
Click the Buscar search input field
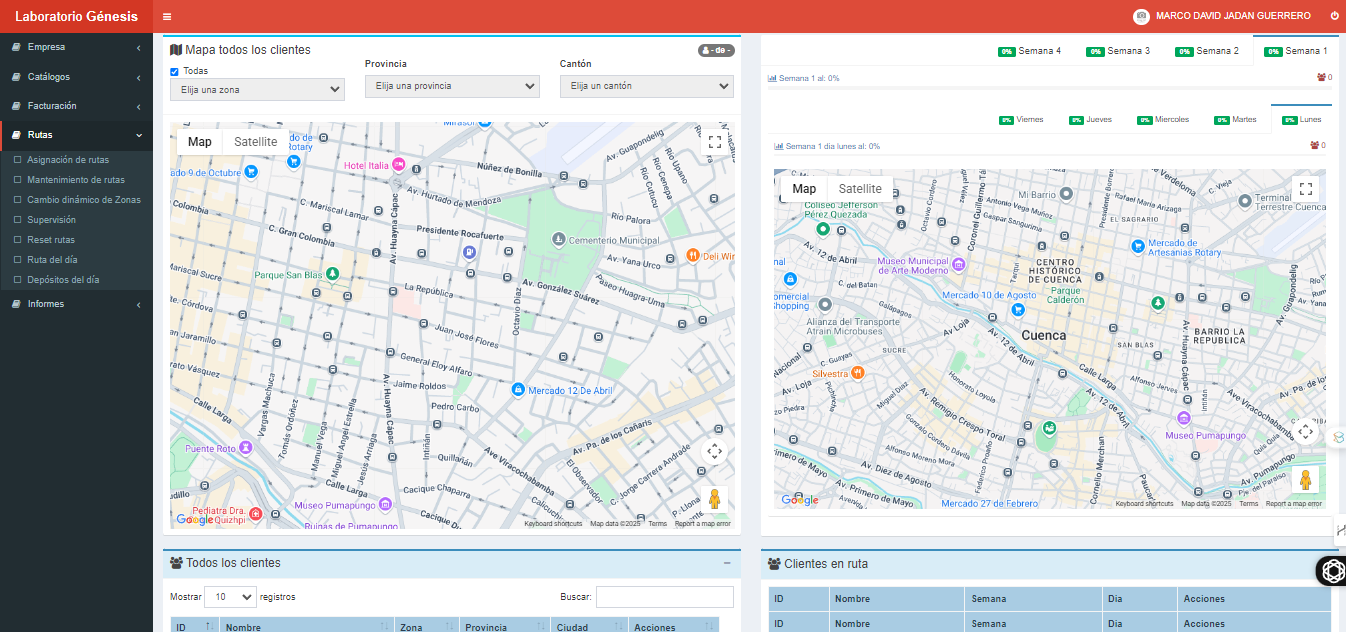click(x=664, y=597)
